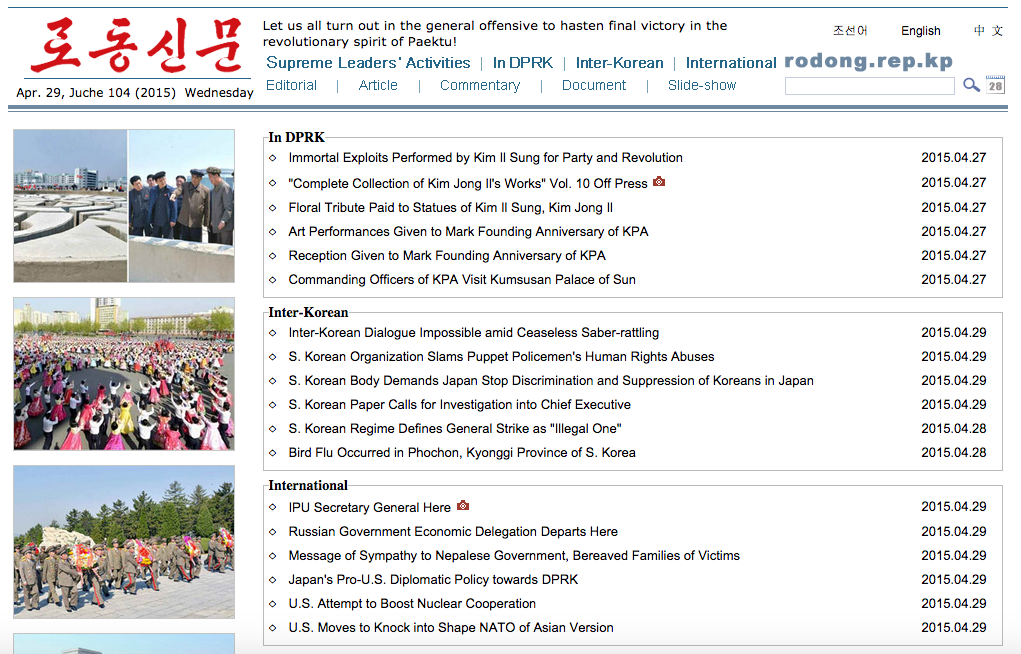Click the Rodong Sinmun red logo

coord(135,45)
